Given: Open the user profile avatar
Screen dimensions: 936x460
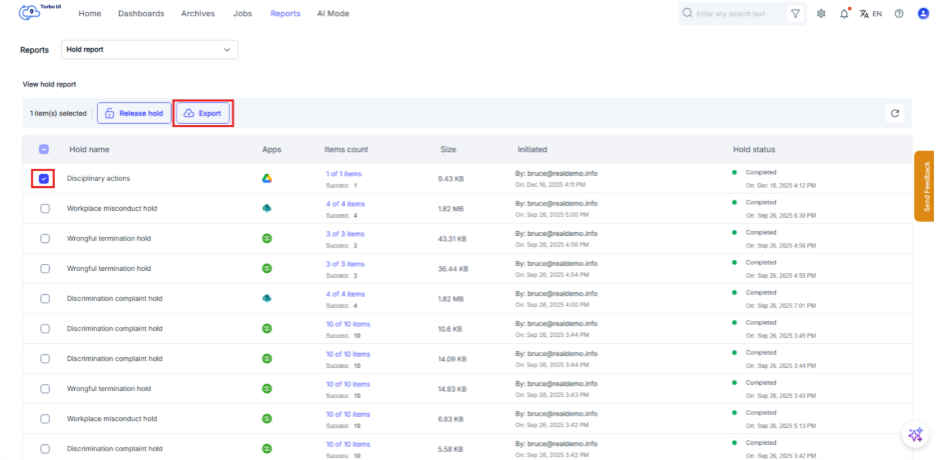Looking at the screenshot, I should 923,14.
